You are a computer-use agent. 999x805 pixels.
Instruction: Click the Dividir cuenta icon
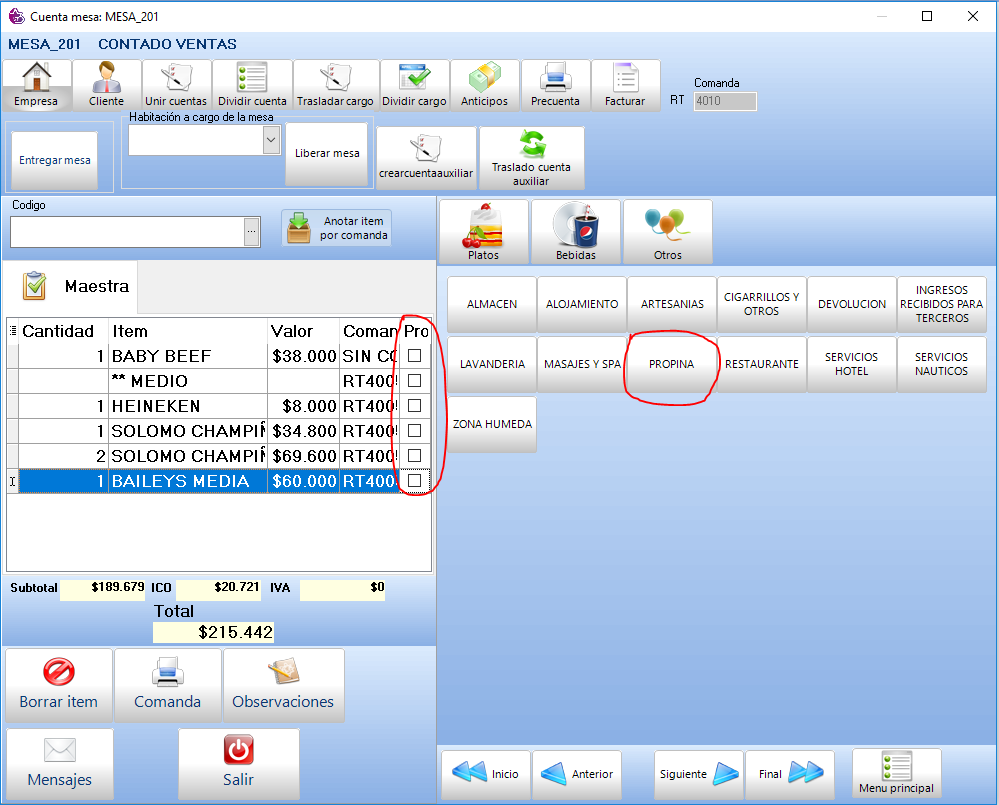pos(252,79)
